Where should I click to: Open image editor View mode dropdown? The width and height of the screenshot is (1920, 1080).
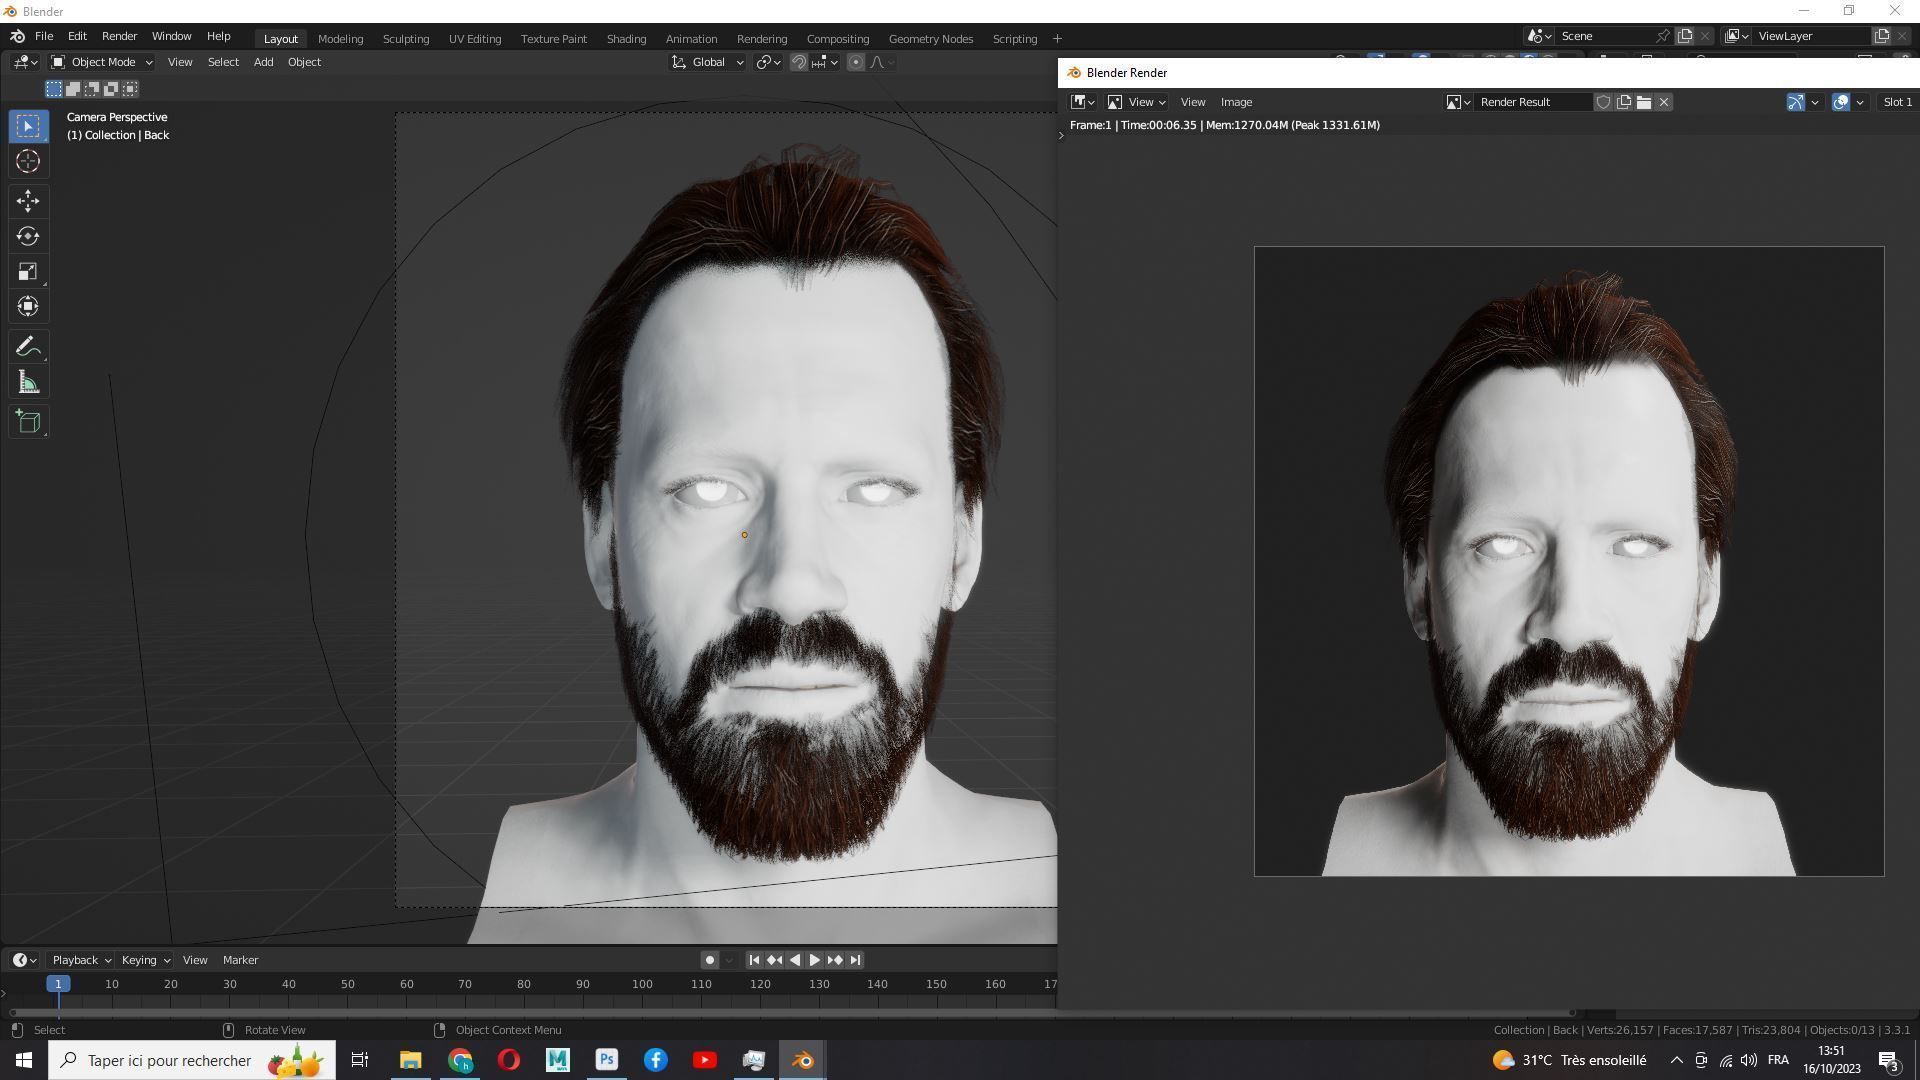pyautogui.click(x=1136, y=102)
